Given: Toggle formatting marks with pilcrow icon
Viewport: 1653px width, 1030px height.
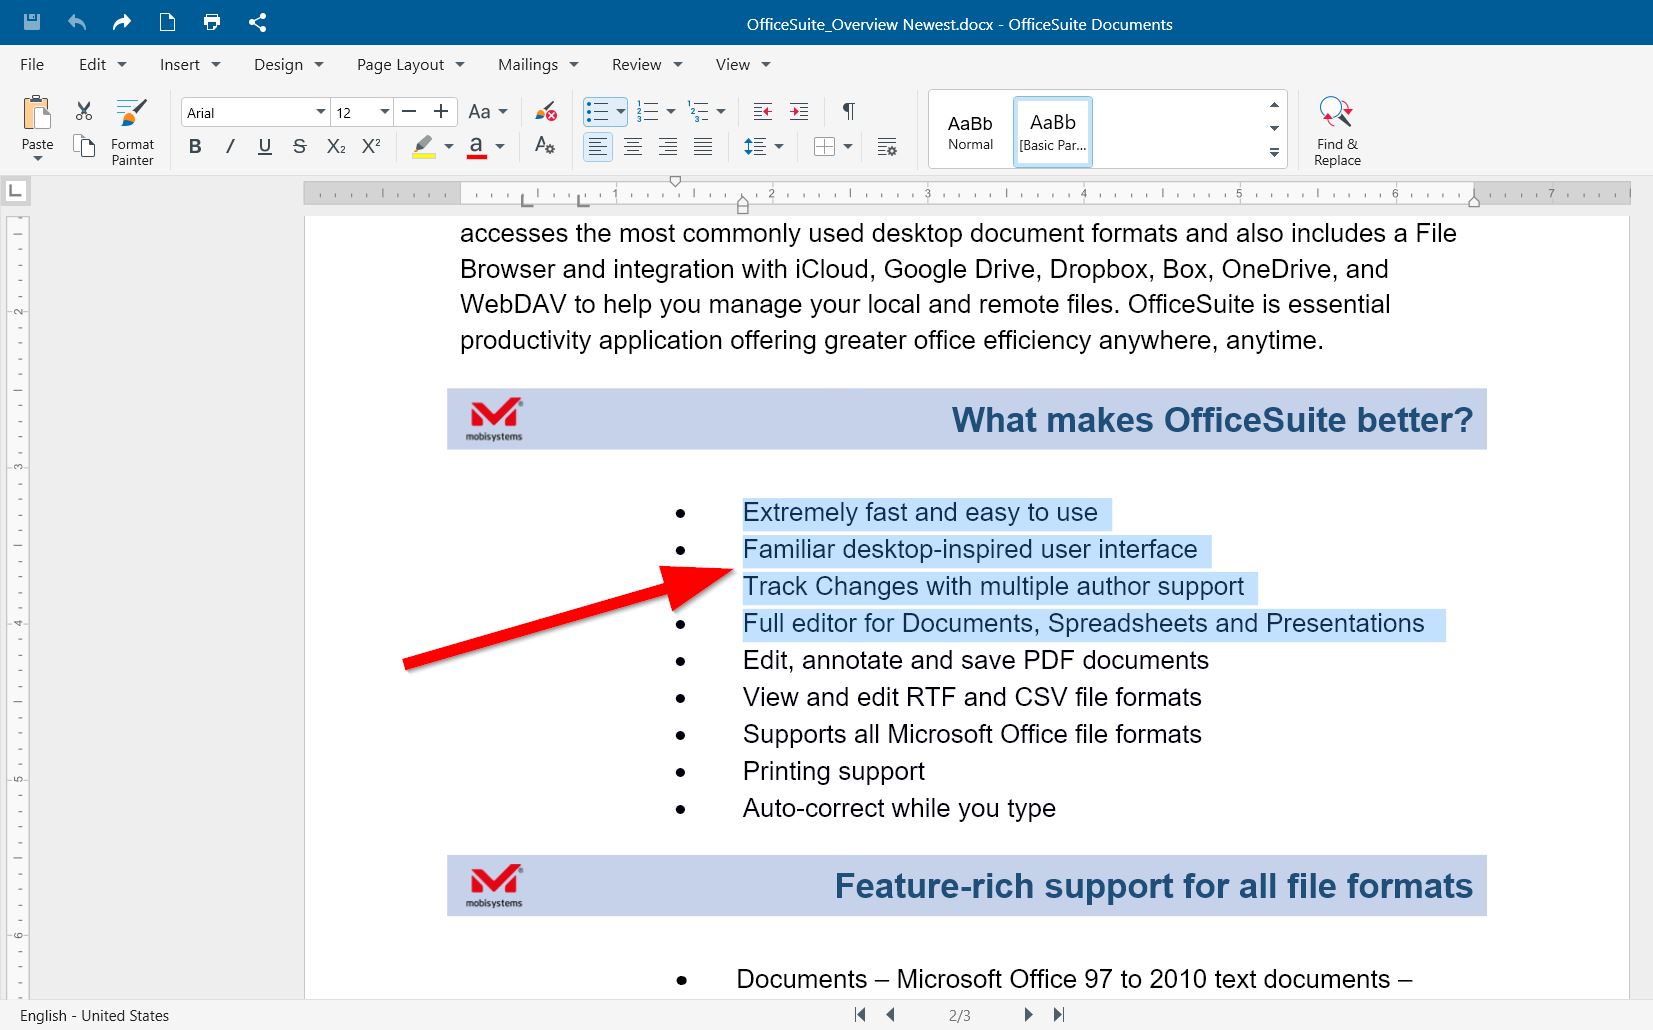Looking at the screenshot, I should coord(848,111).
